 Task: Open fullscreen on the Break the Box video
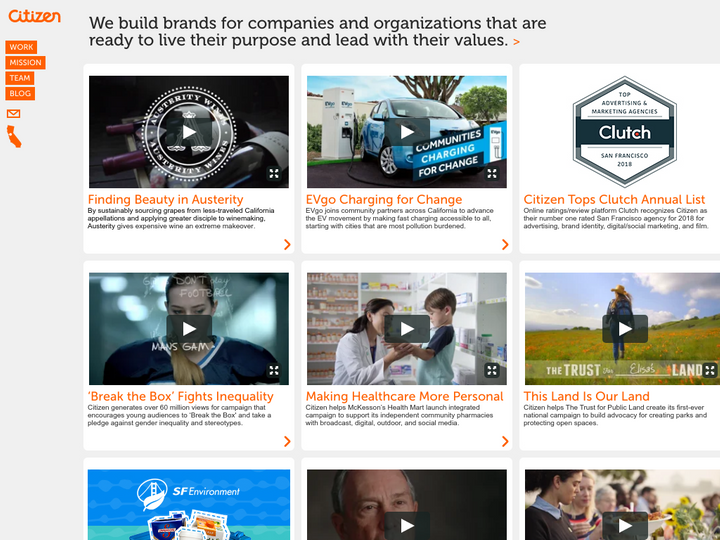tap(274, 370)
